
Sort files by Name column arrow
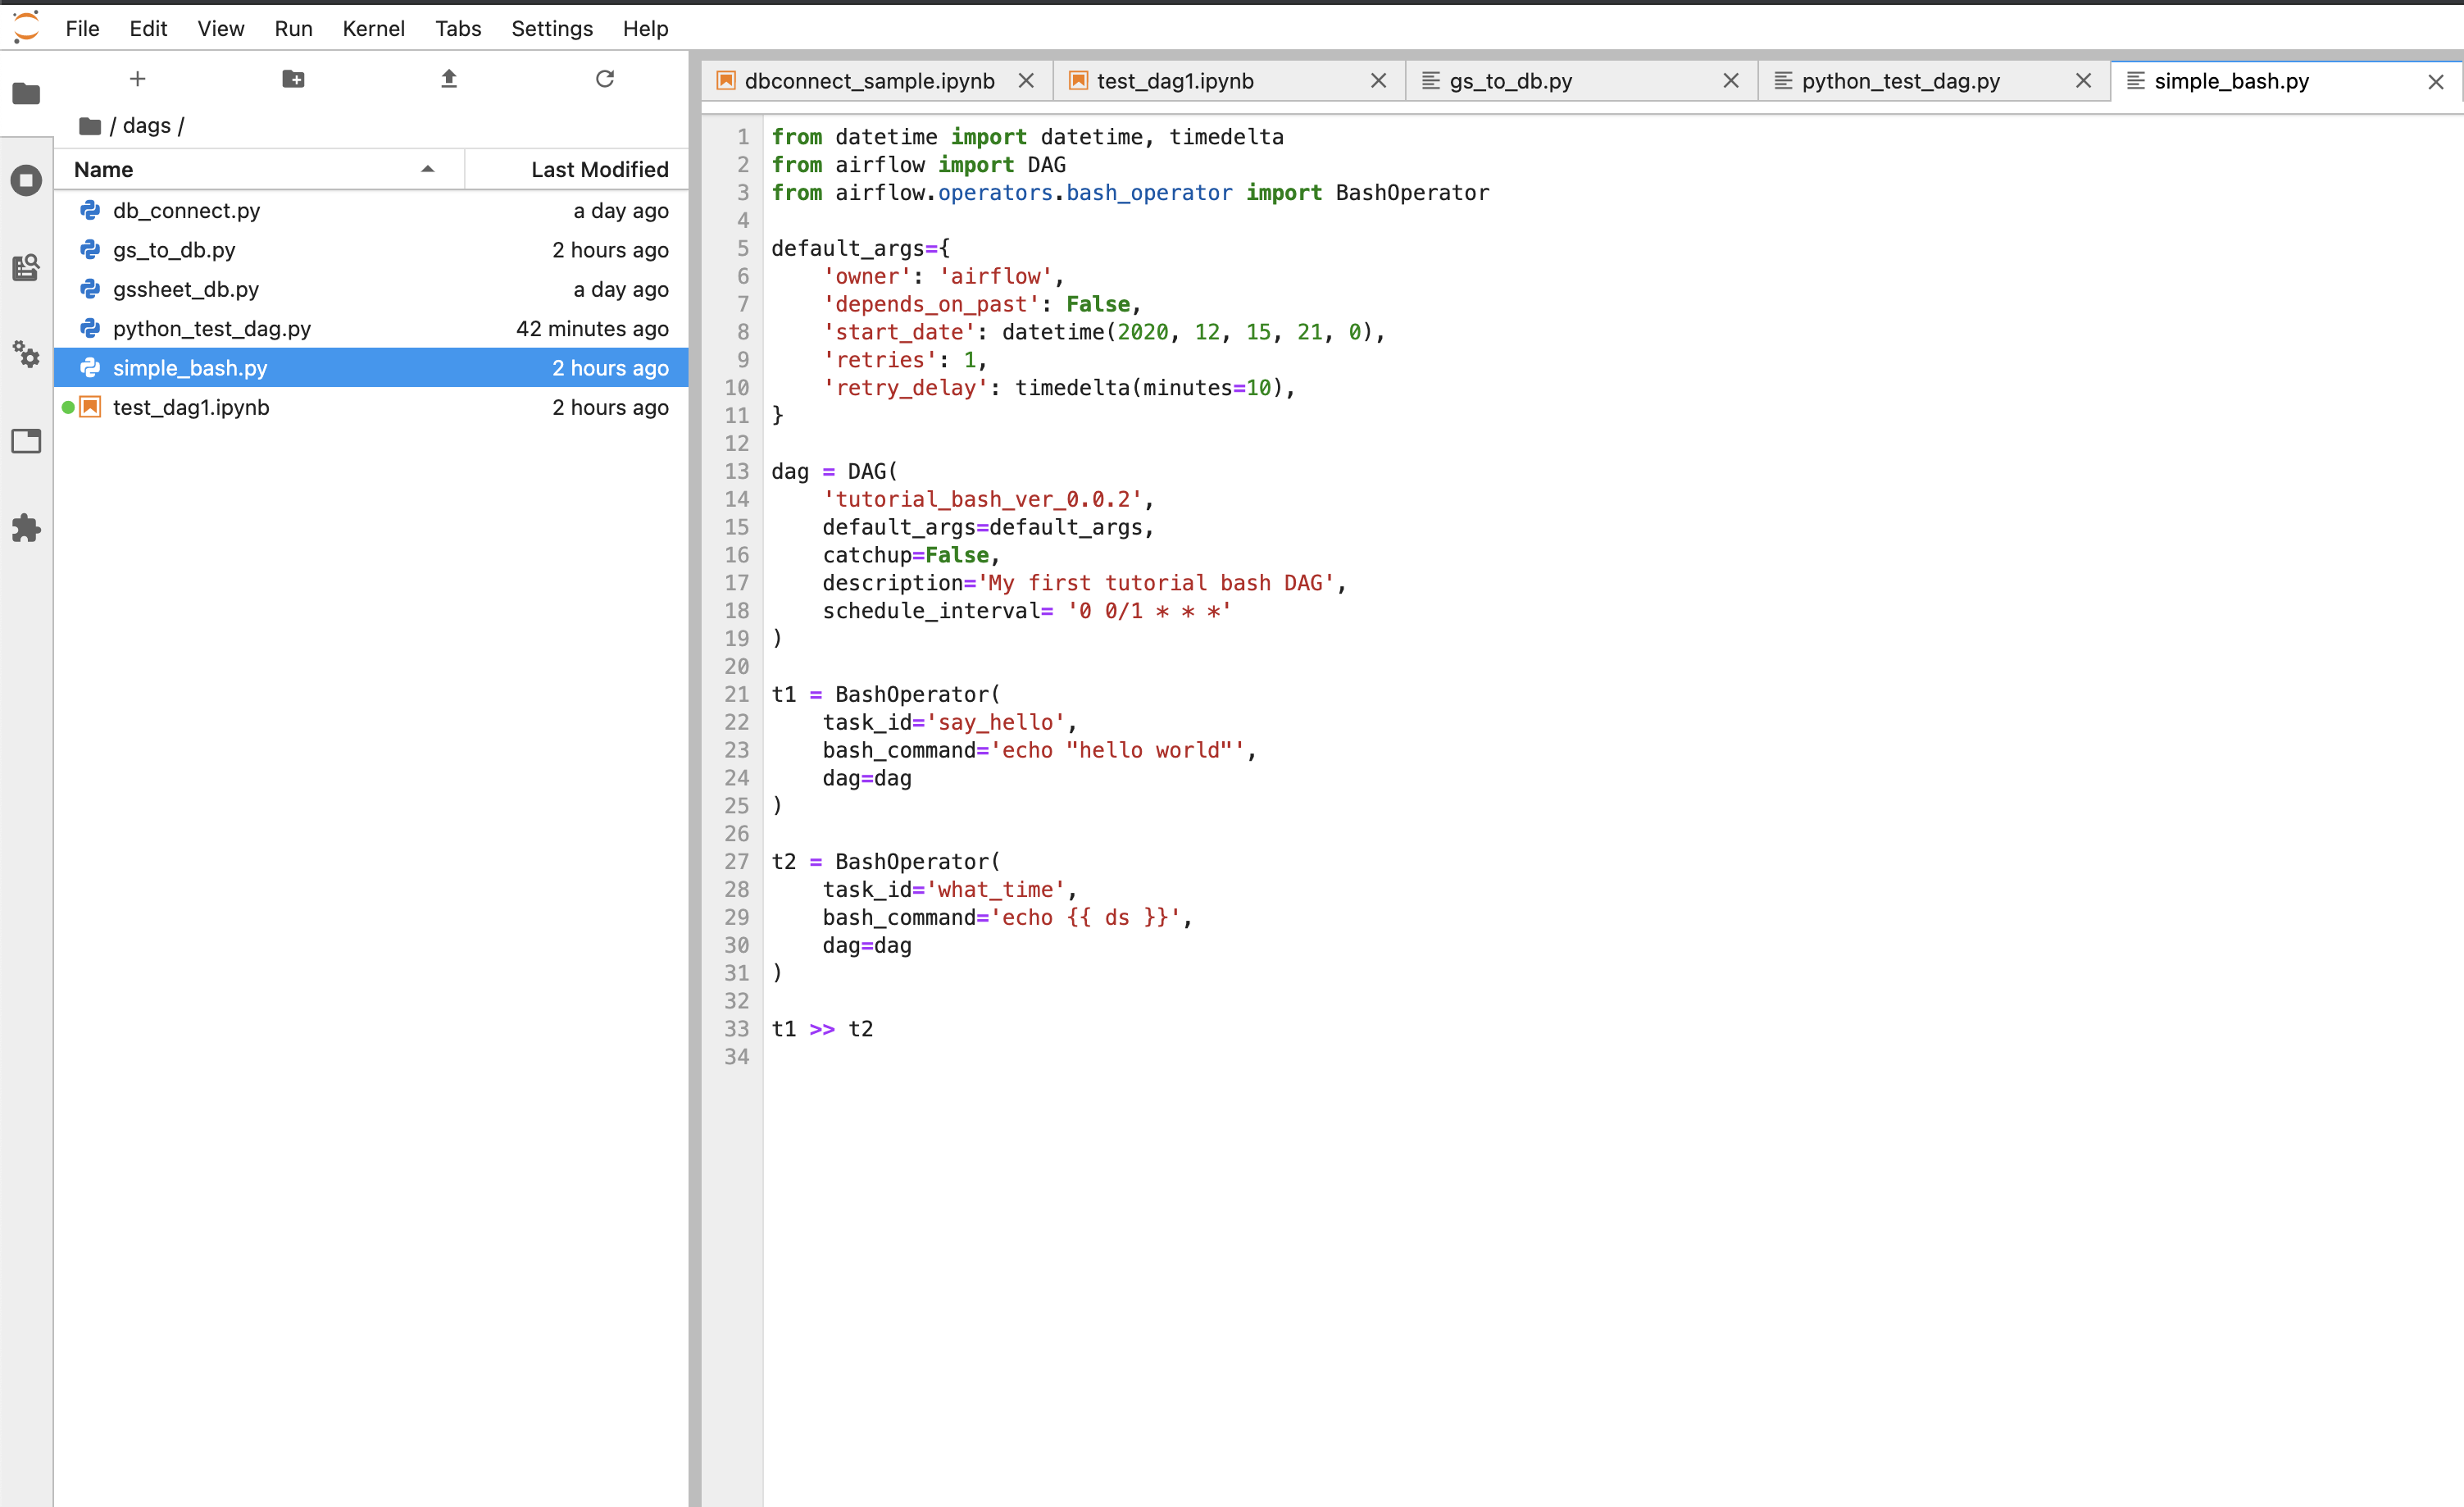[427, 169]
